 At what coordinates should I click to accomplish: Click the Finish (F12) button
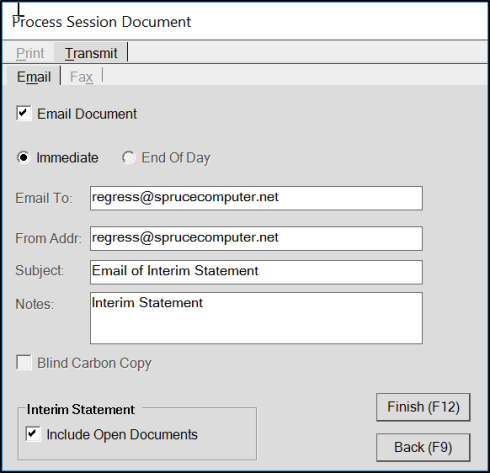(x=423, y=407)
